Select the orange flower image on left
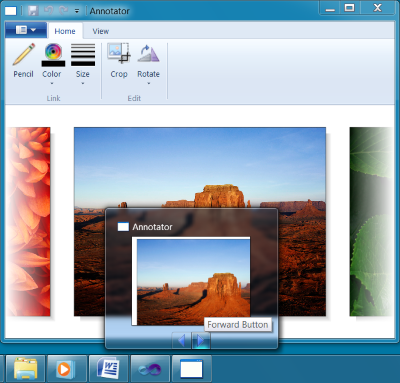The image size is (400, 383). (x=29, y=221)
